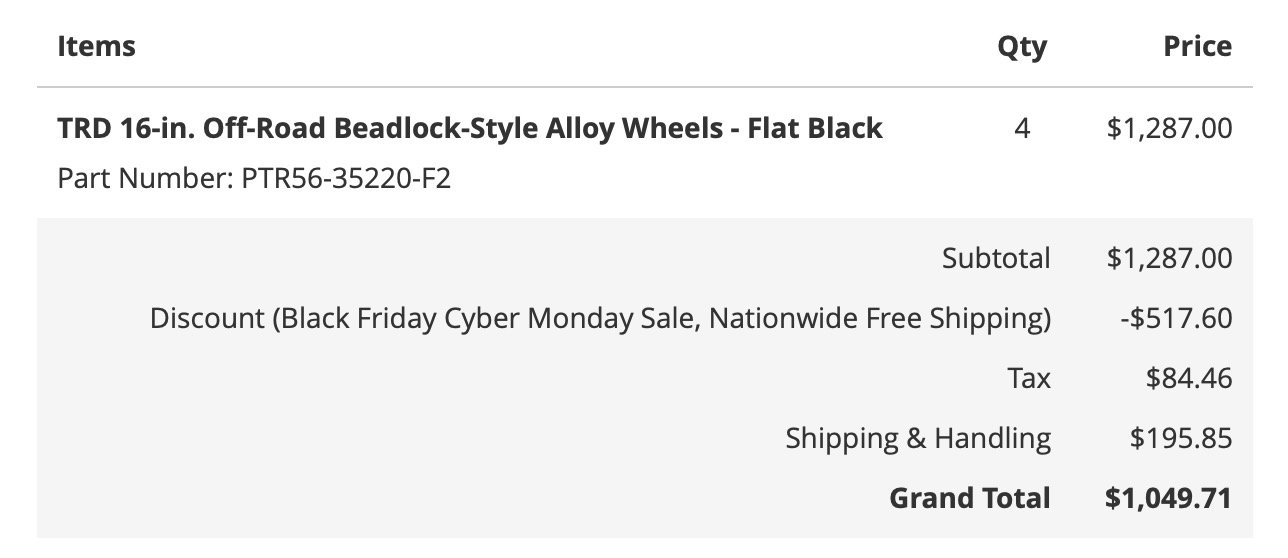Click the Price column header

pyautogui.click(x=1198, y=46)
